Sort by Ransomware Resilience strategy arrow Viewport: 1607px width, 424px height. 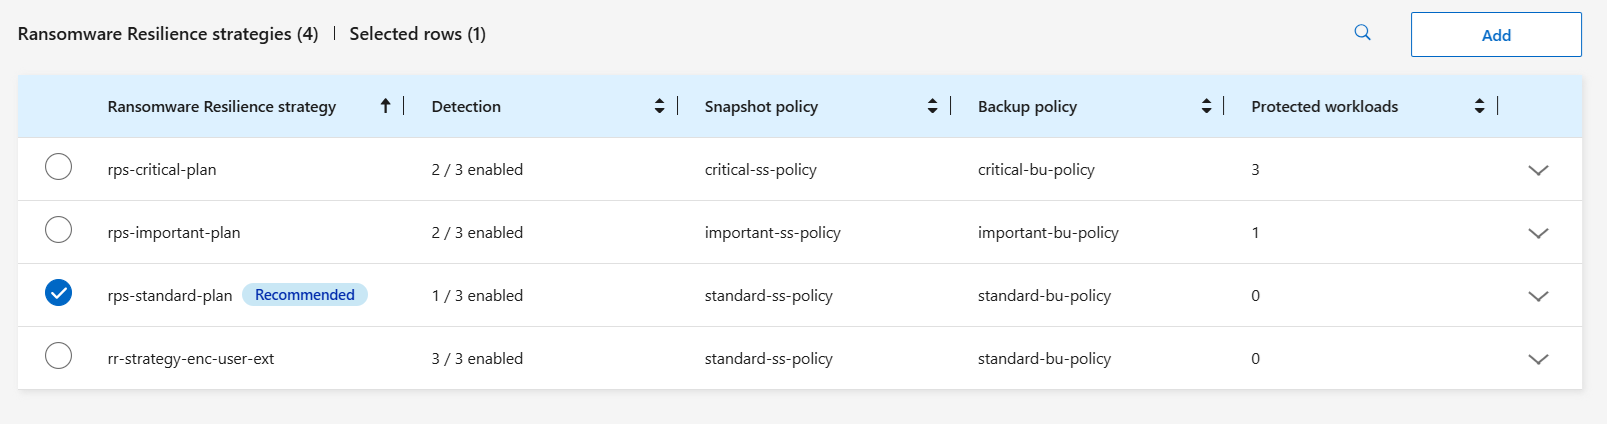tap(385, 106)
